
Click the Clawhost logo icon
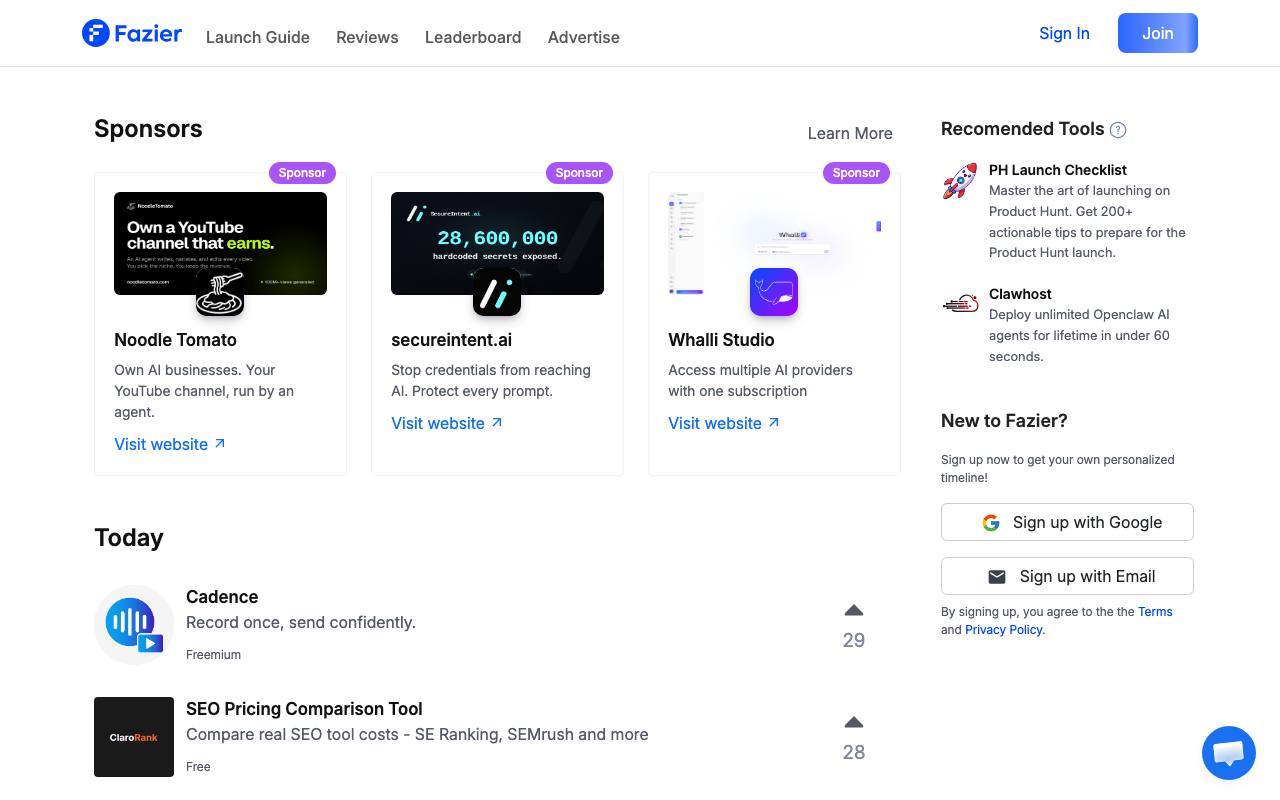pyautogui.click(x=960, y=303)
